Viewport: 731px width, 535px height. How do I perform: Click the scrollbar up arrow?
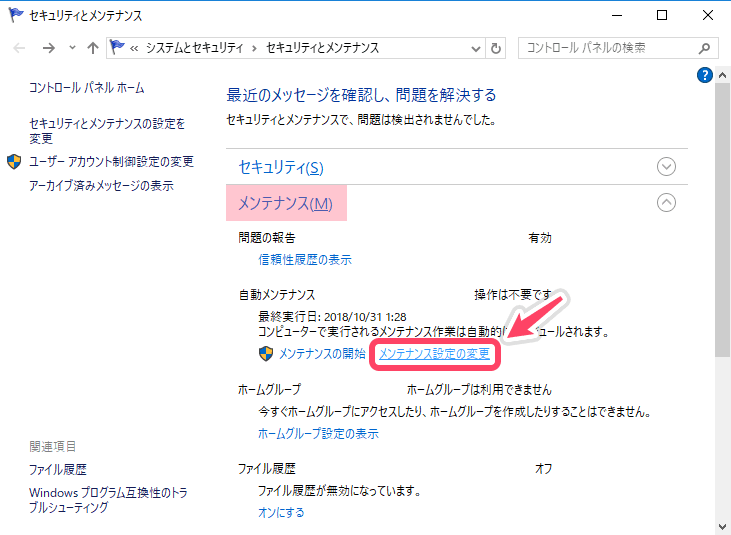click(723, 75)
